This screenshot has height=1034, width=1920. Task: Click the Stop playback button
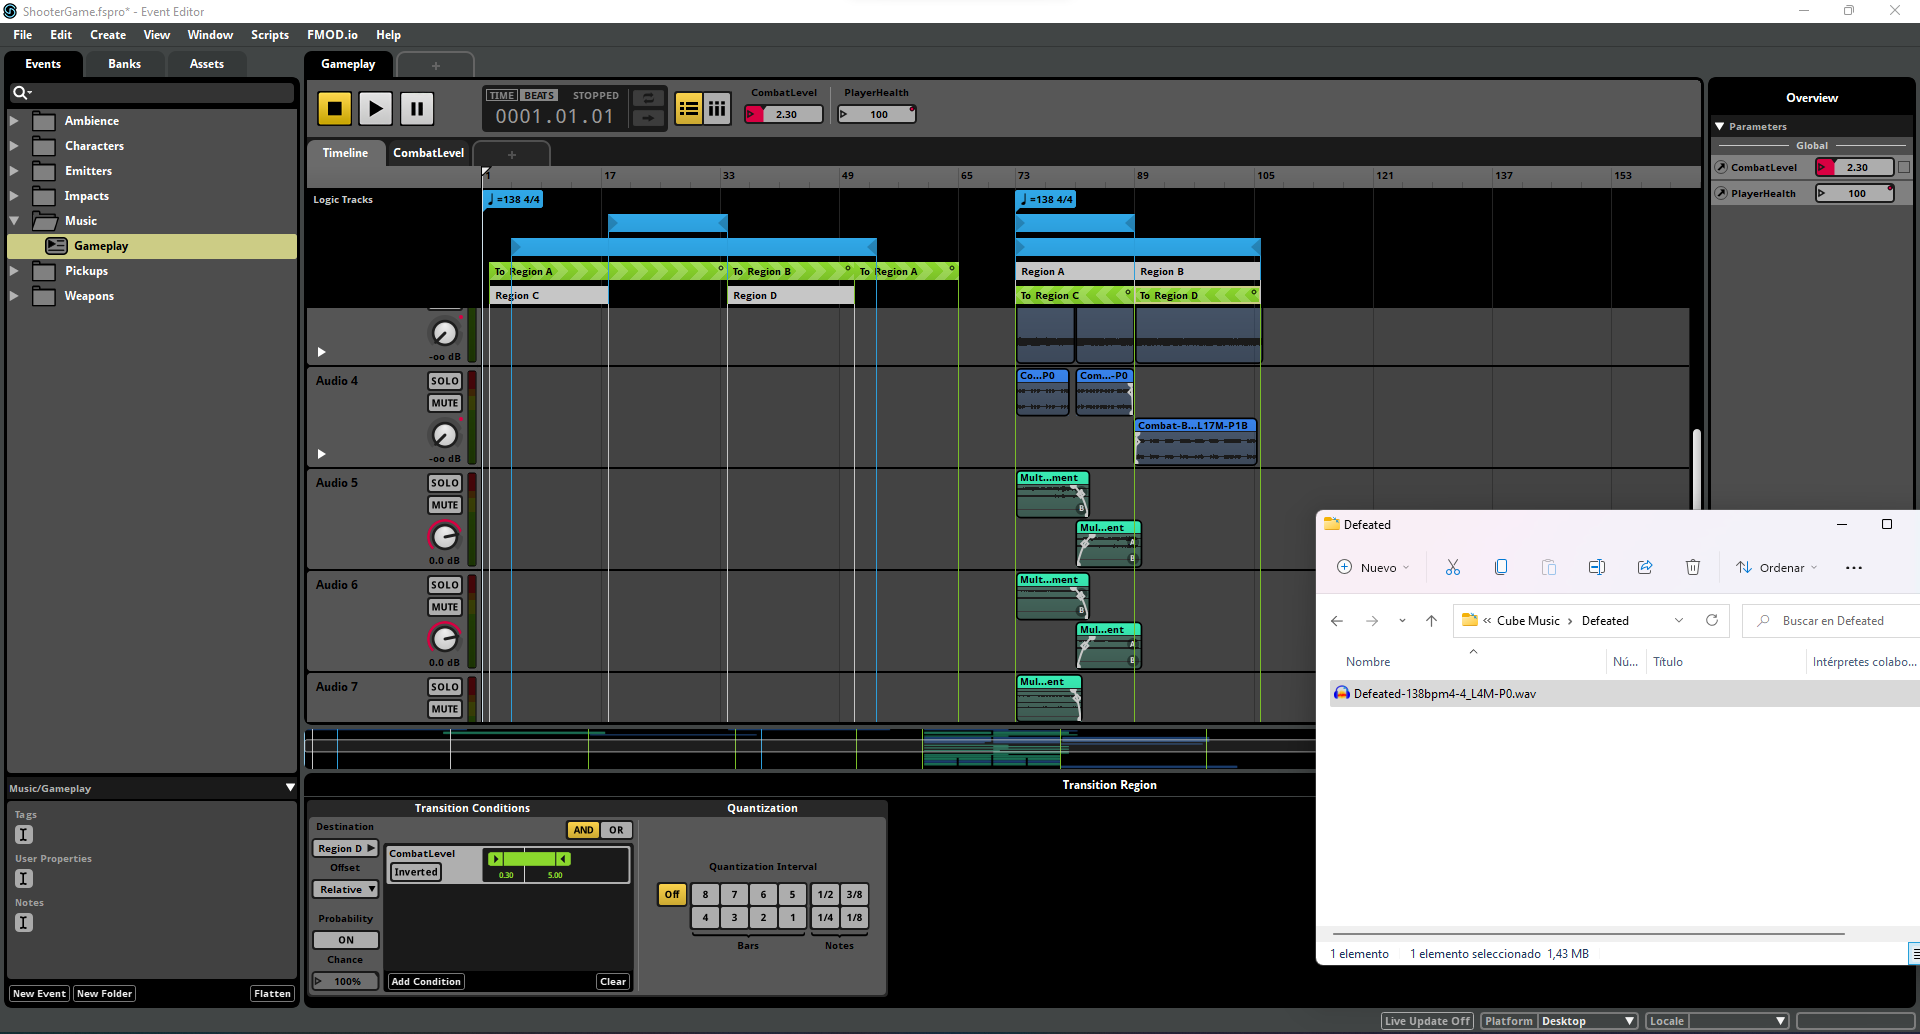click(x=334, y=108)
